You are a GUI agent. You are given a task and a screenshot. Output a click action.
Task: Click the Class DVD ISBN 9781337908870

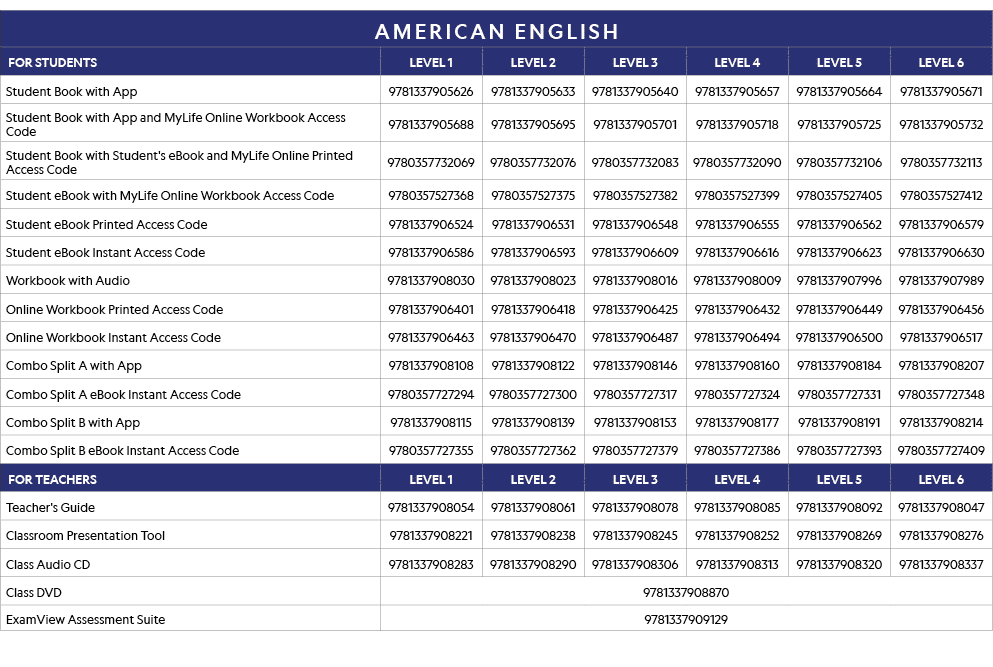coord(686,593)
